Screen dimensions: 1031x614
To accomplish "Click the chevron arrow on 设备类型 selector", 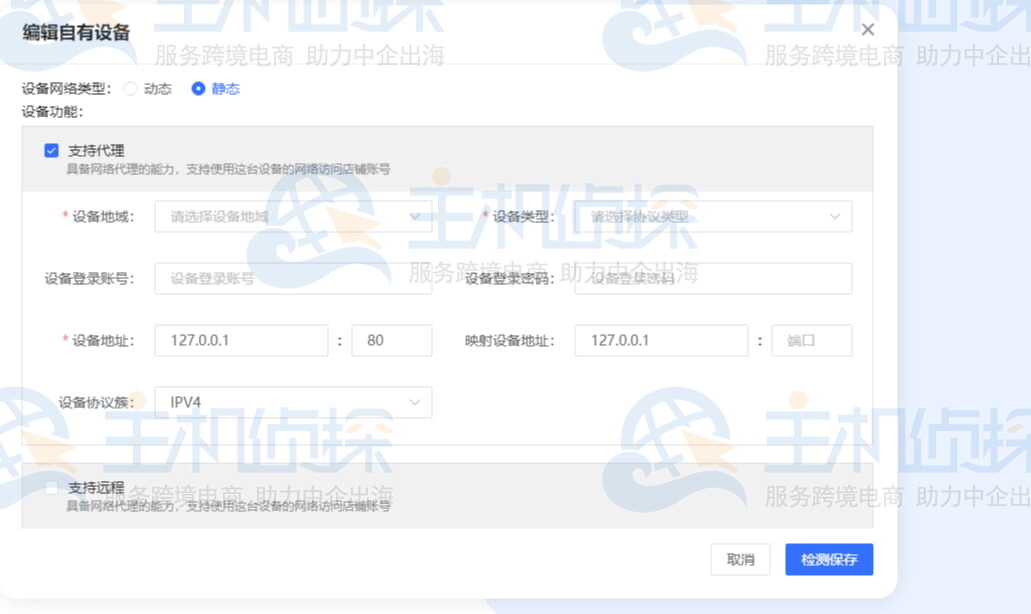I will click(838, 216).
